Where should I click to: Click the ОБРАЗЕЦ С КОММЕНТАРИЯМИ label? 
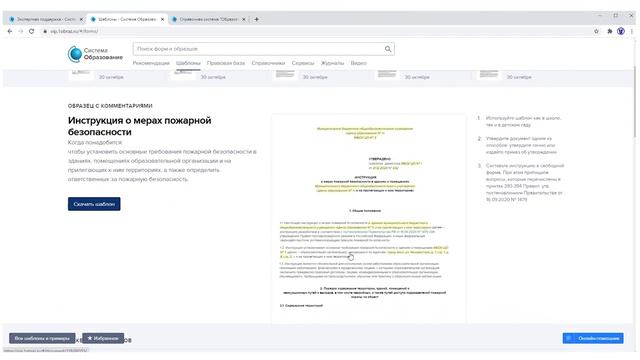[110, 106]
